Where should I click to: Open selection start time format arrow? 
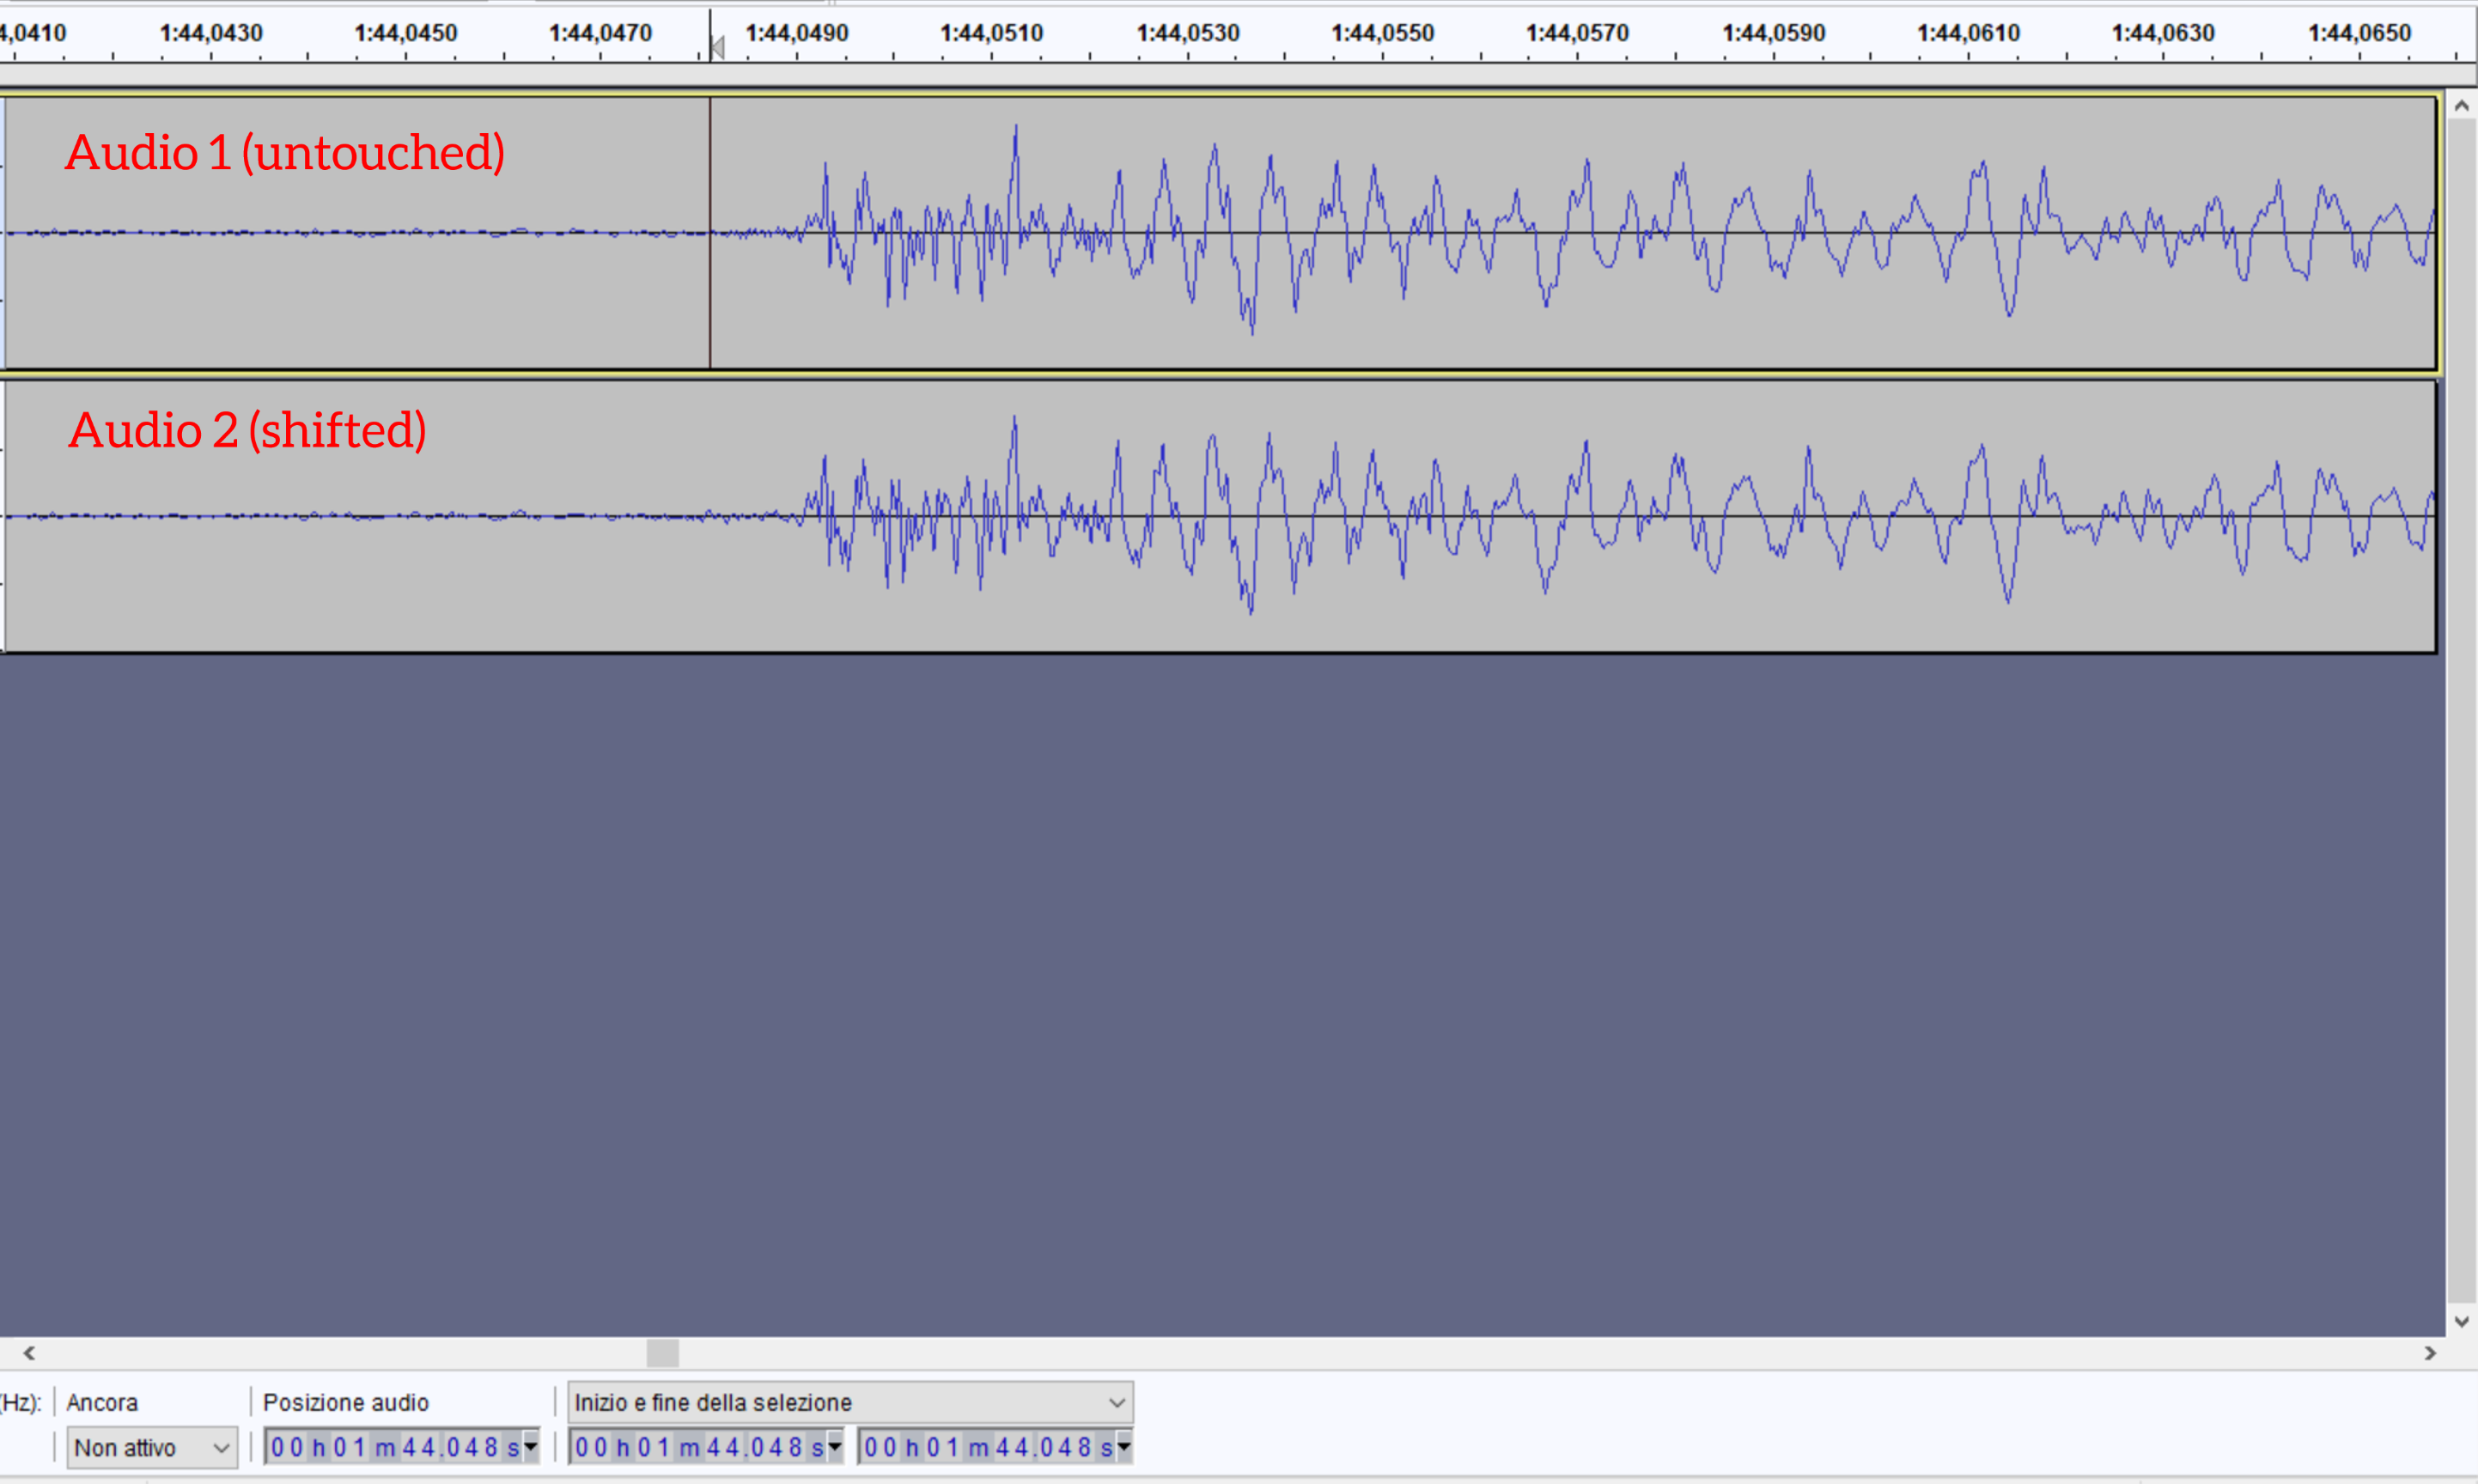[835, 1446]
